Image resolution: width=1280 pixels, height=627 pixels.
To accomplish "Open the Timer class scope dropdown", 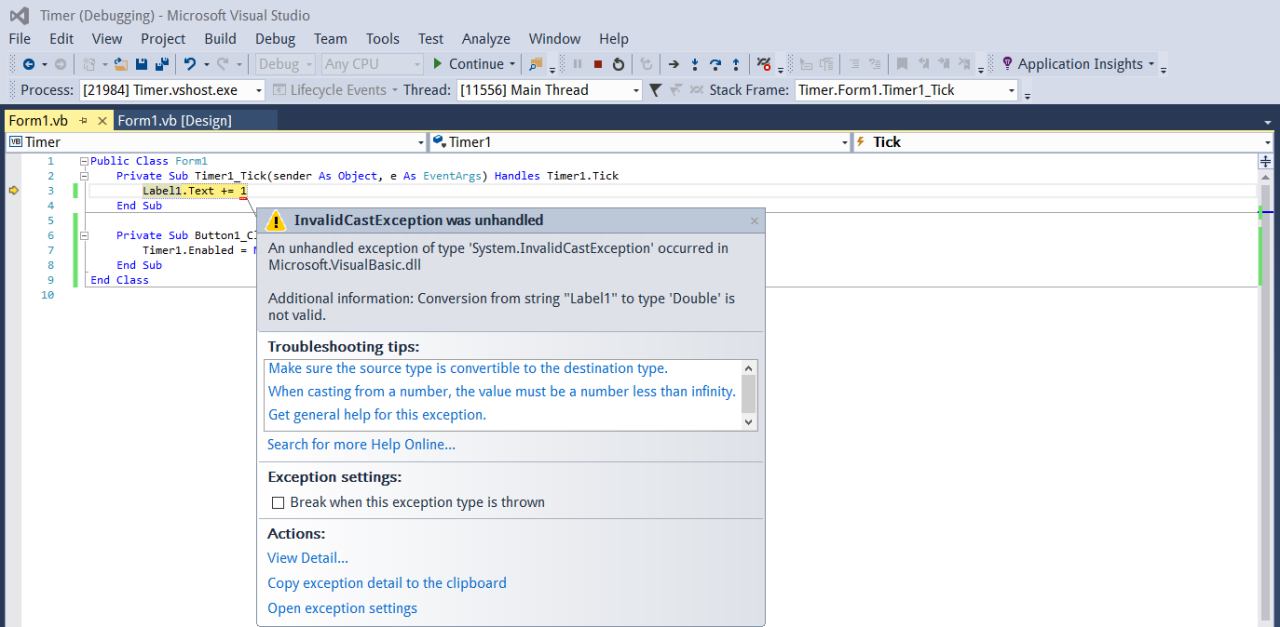I will [x=217, y=142].
